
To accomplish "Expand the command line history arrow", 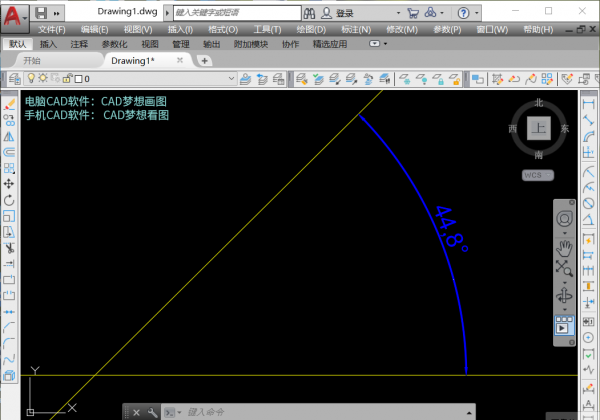I will (x=469, y=412).
